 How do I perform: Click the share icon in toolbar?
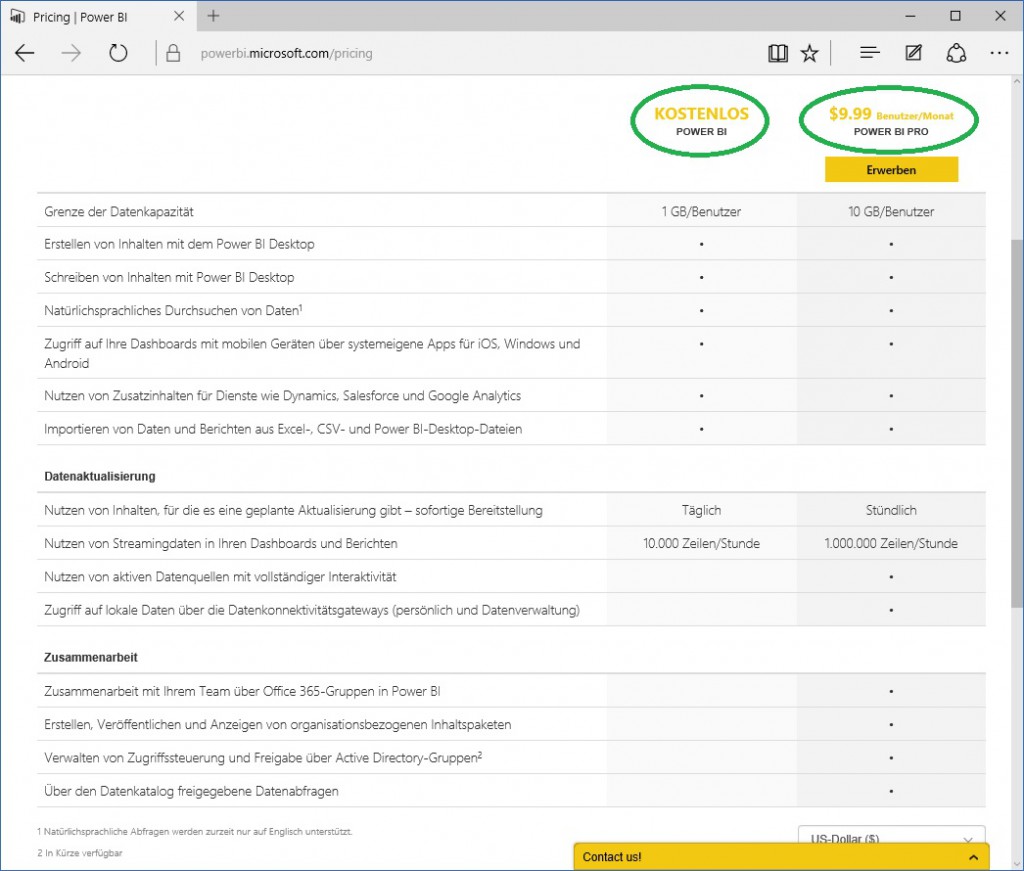pyautogui.click(x=957, y=53)
